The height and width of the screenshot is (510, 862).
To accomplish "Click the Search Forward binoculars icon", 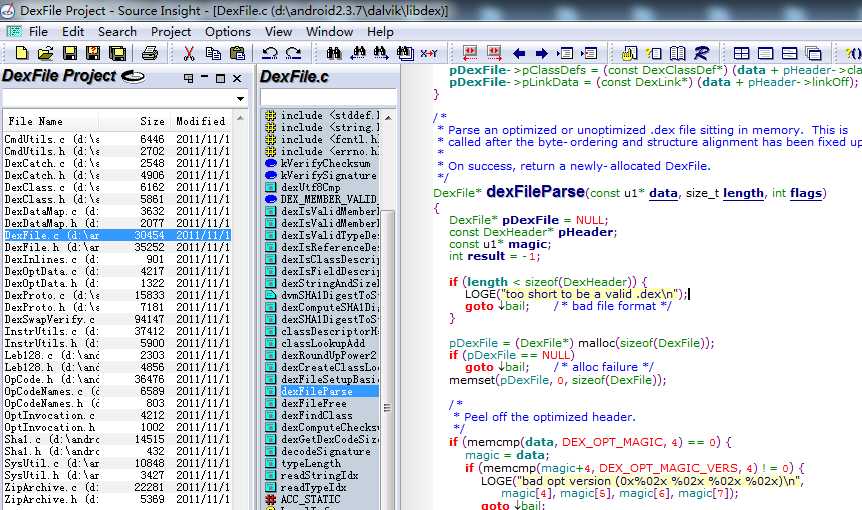I will [381, 53].
